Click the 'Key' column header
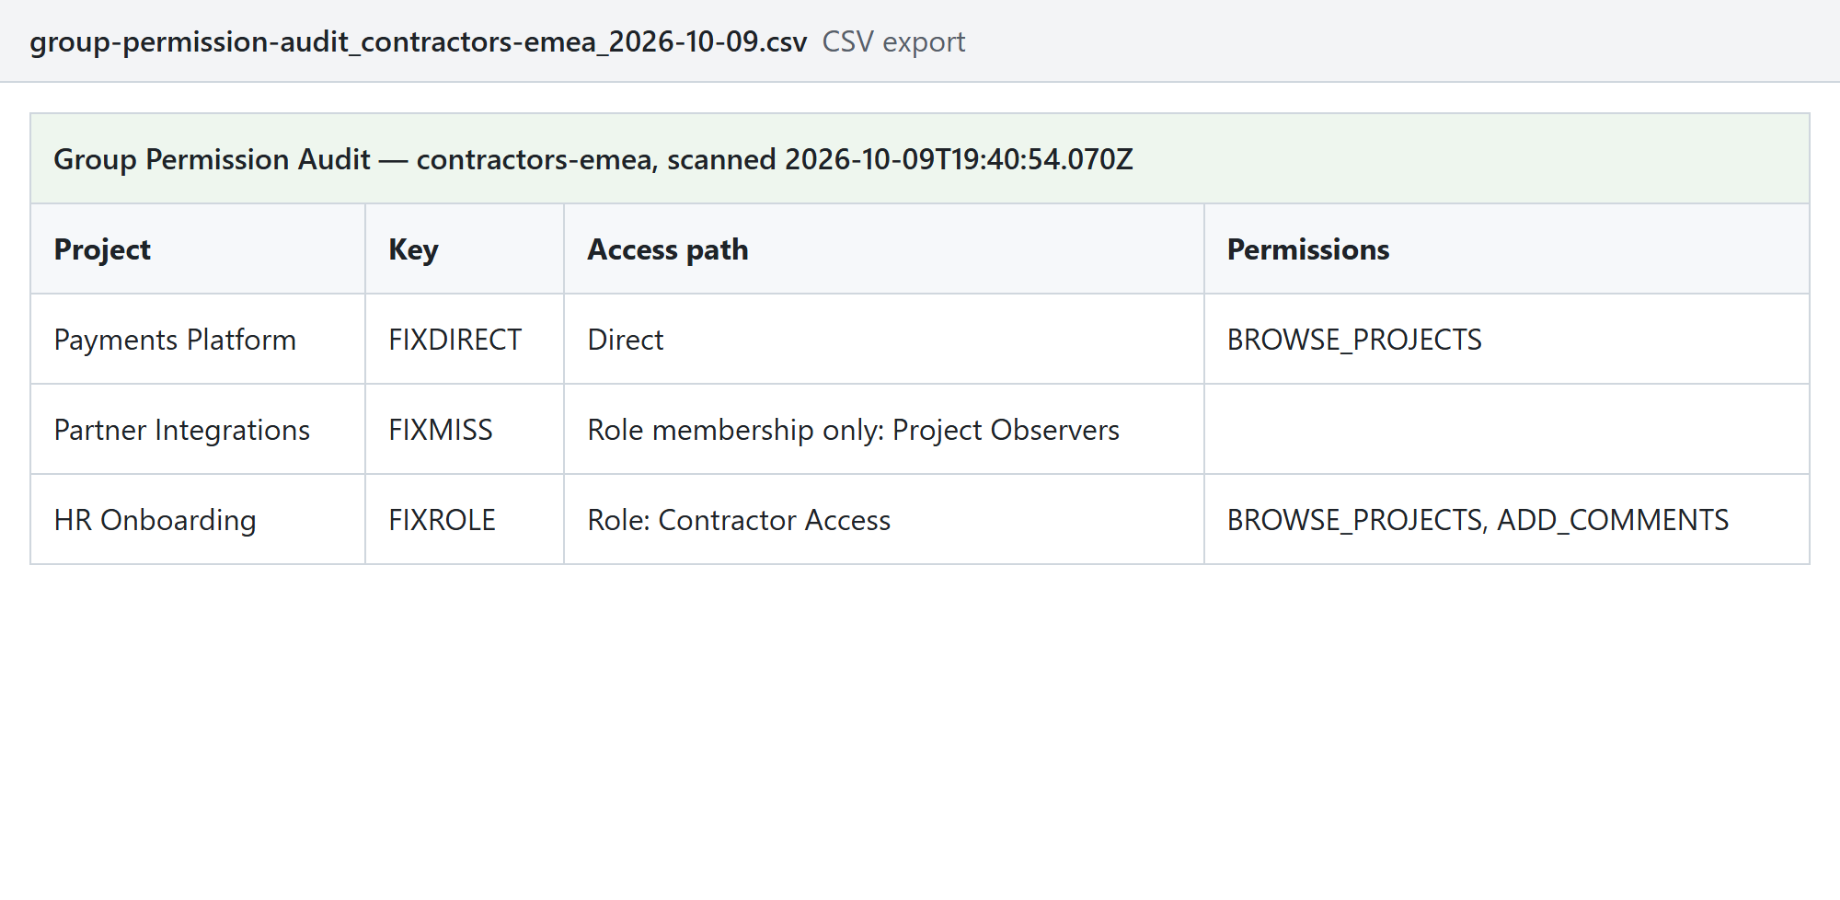Screen dimensions: 1840x900 465,249
